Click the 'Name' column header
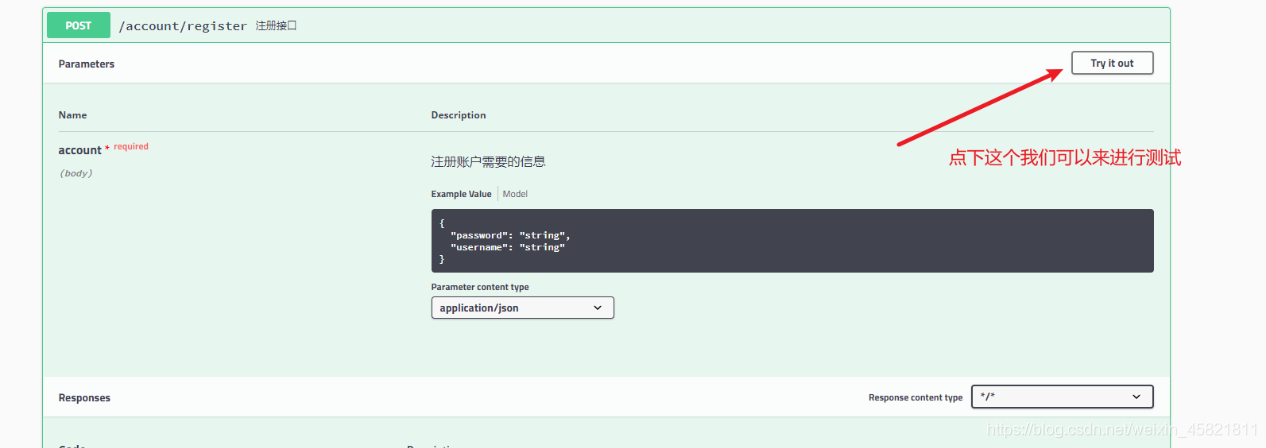 pos(73,115)
